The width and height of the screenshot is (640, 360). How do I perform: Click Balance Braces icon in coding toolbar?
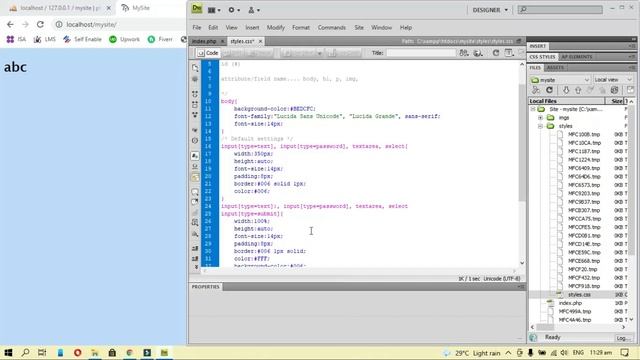click(x=195, y=141)
